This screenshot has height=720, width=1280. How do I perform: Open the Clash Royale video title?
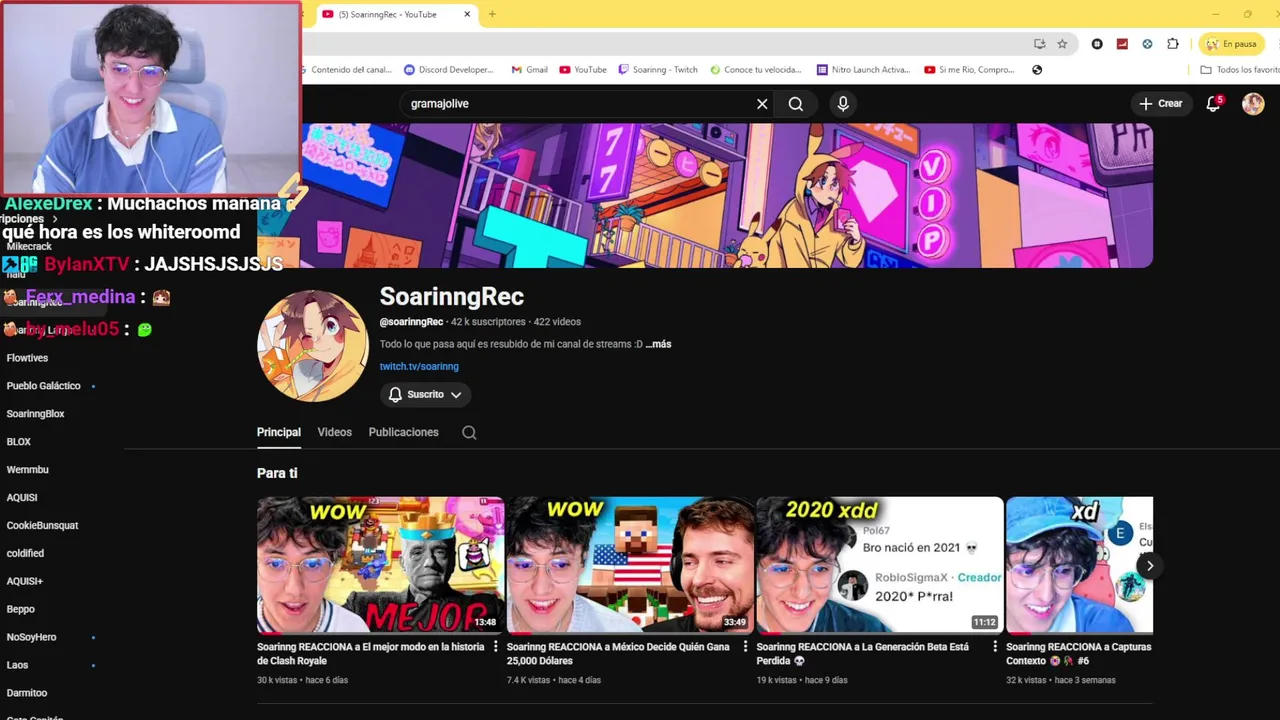point(371,654)
